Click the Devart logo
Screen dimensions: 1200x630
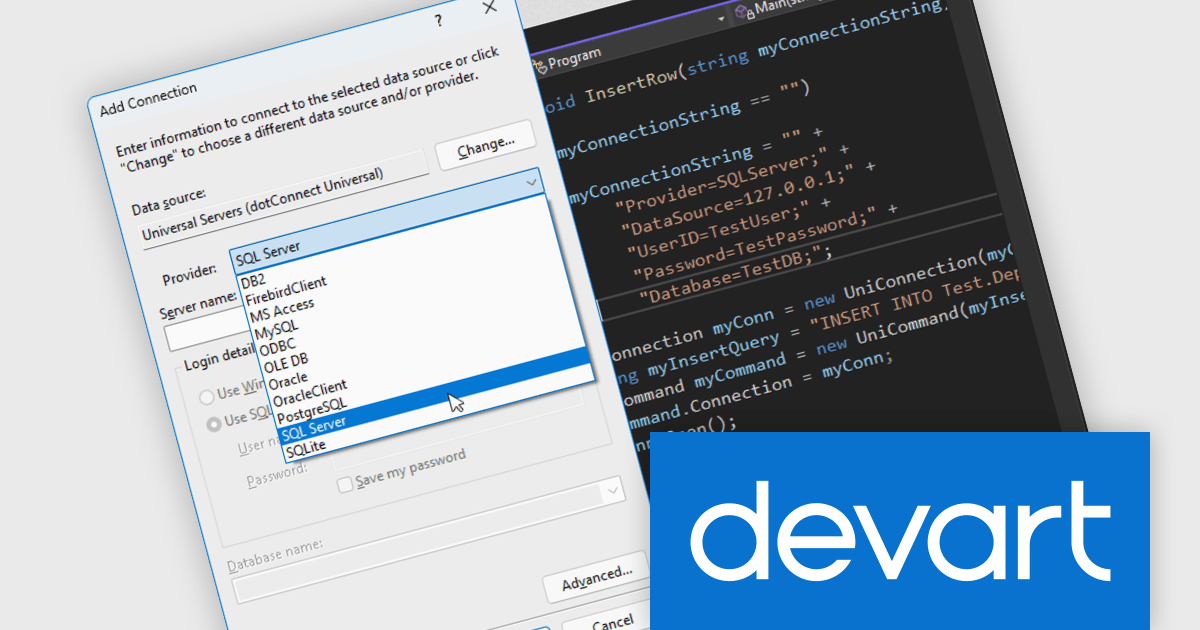pos(900,530)
